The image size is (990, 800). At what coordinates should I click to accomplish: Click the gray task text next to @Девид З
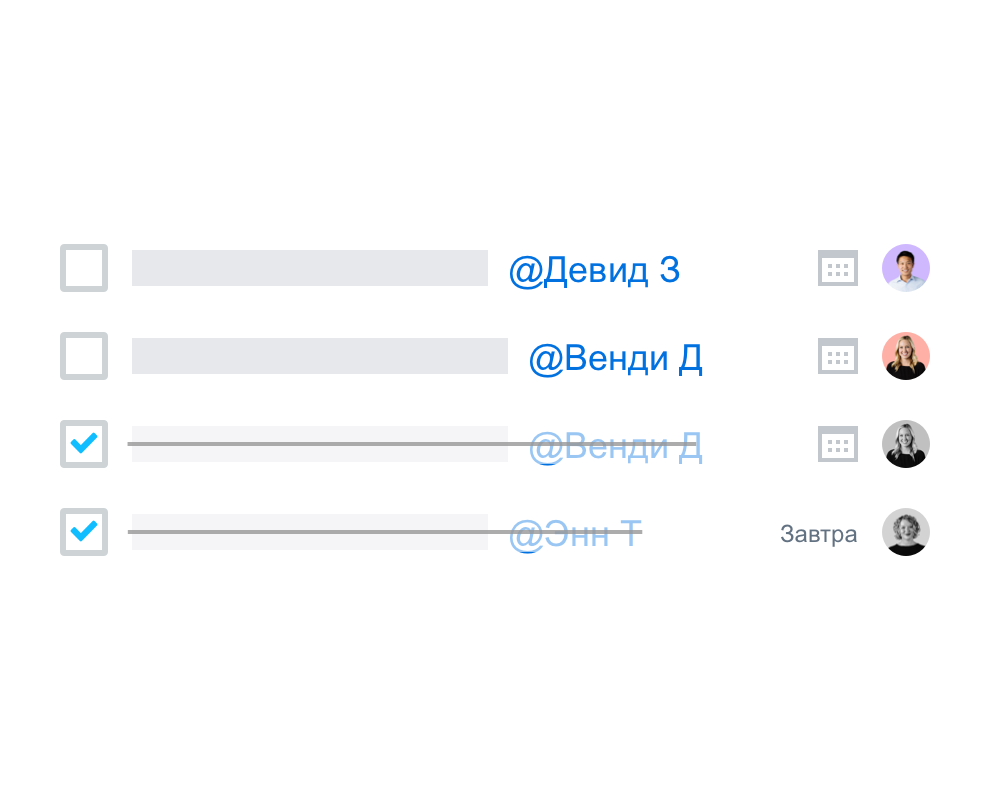coord(309,268)
